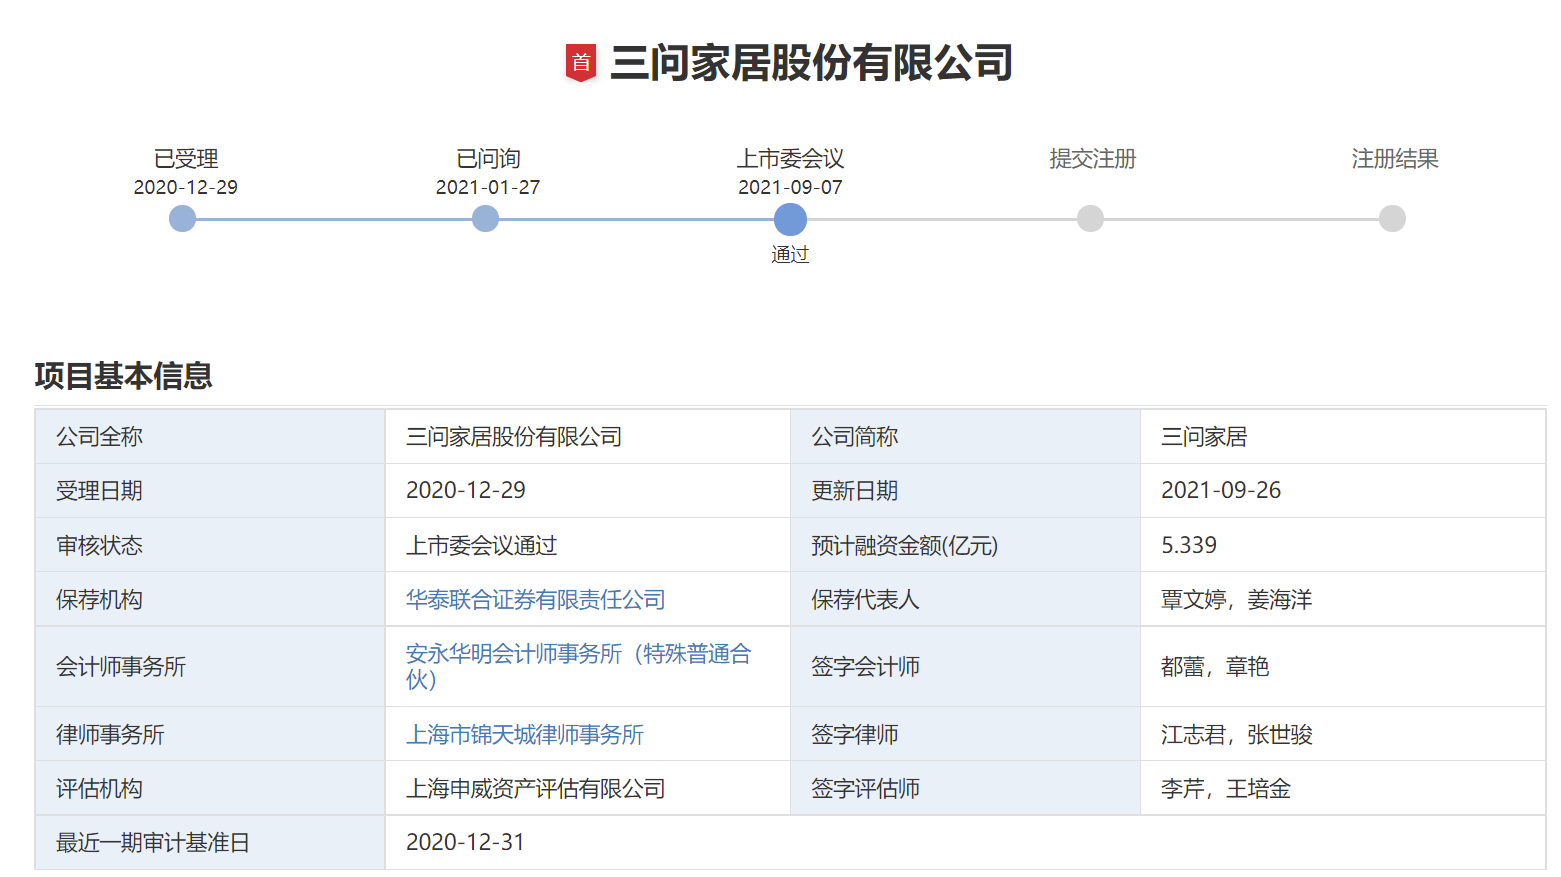Click the 2020-12-29 date under 已受理

pyautogui.click(x=186, y=187)
